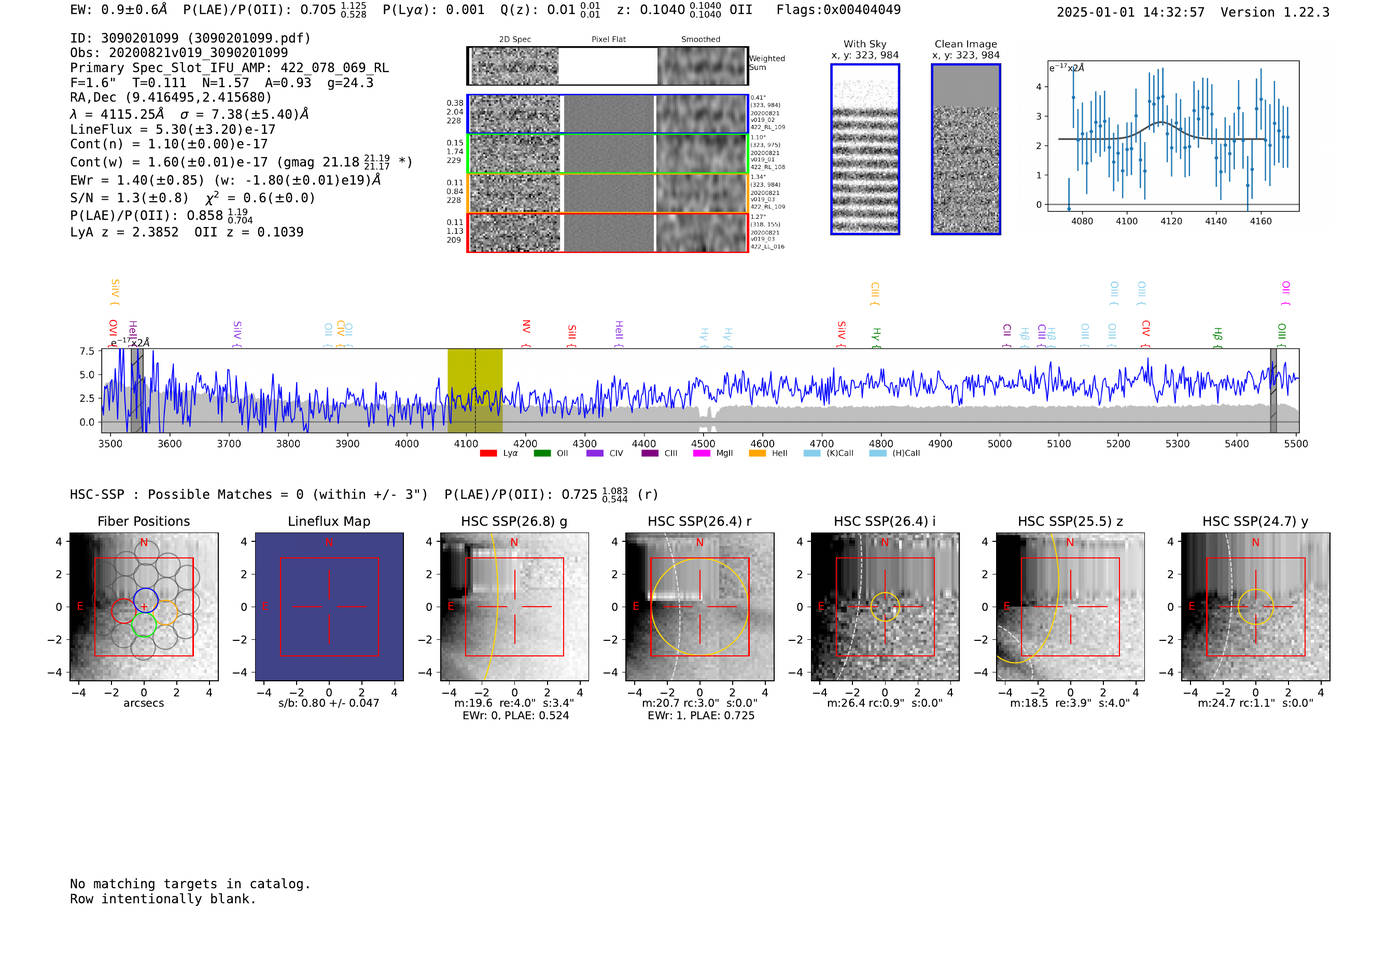Viewport: 1400px width, 953px height.
Task: Open the HSC SSP(26.8) g image
Action: click(514, 607)
